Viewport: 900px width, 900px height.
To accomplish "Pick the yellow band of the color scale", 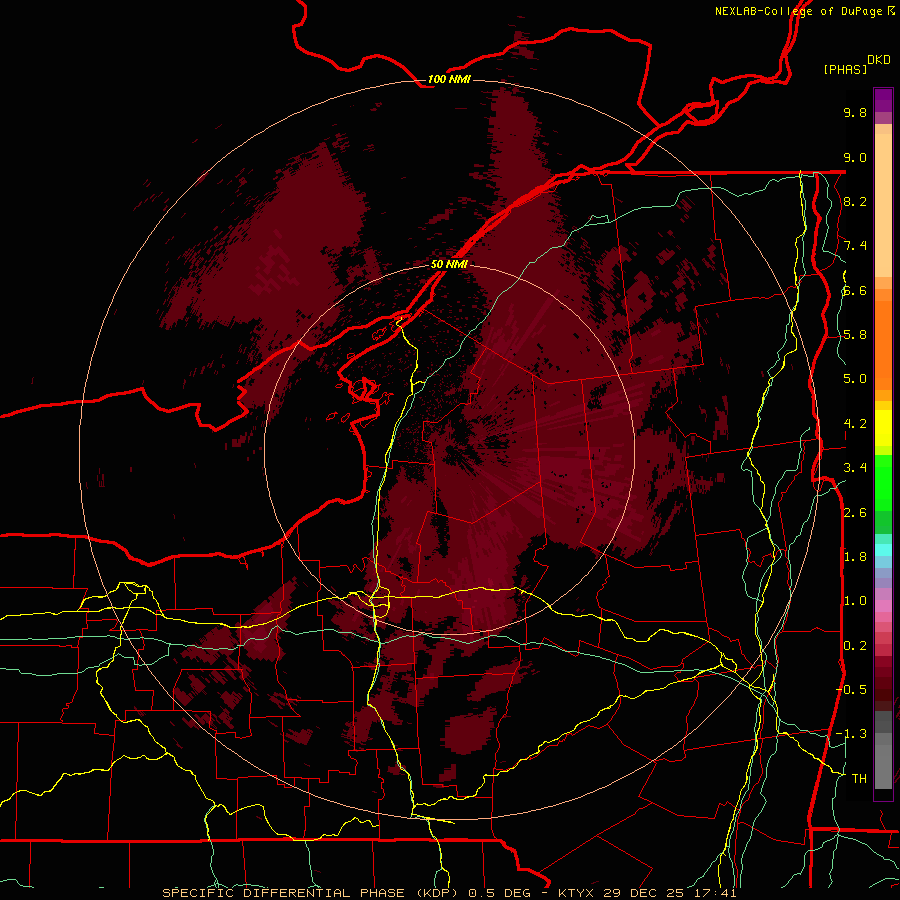I will (x=883, y=428).
